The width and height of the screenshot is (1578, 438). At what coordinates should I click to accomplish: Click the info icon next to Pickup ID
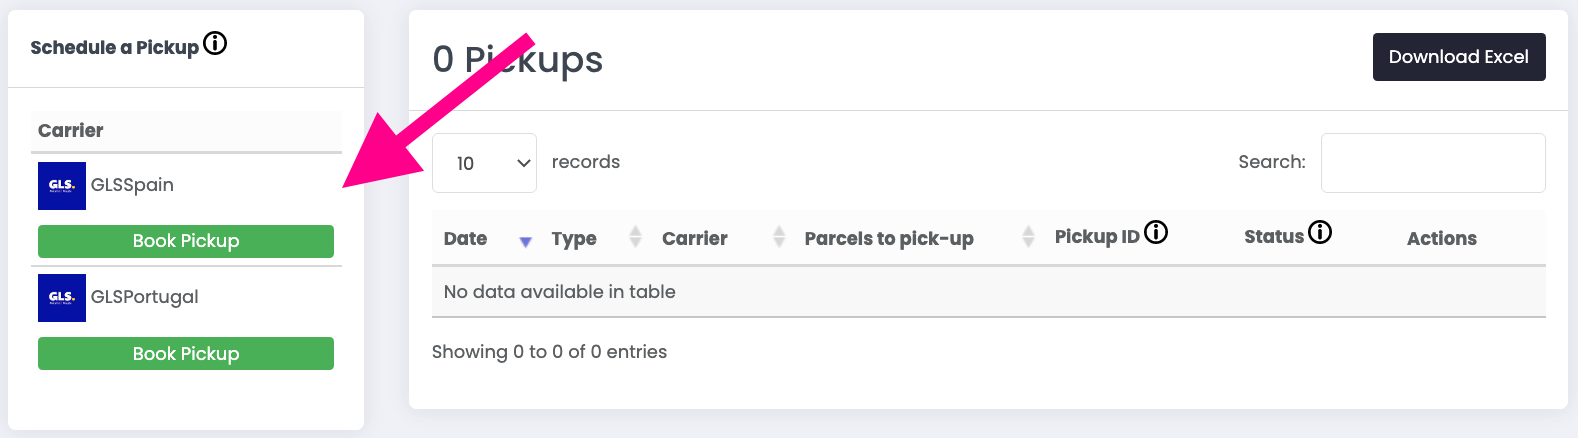1156,232
